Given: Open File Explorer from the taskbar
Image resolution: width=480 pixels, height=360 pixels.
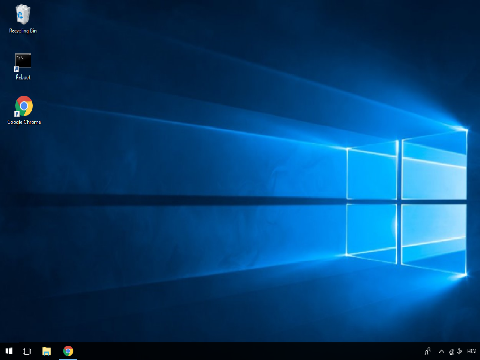Looking at the screenshot, I should click(47, 351).
